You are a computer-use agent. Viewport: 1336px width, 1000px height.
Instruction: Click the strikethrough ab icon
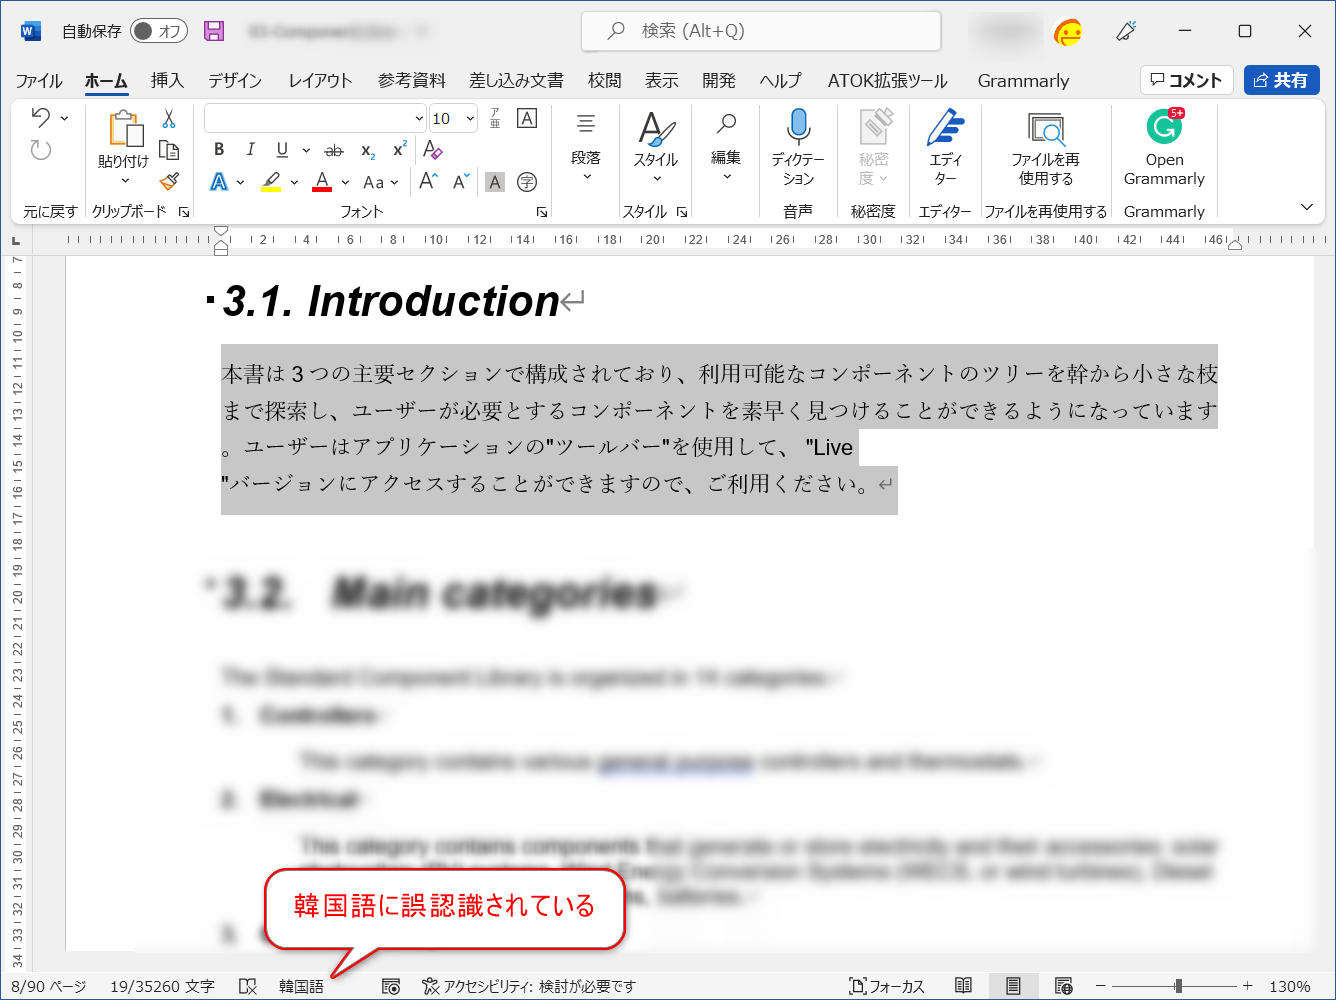click(334, 151)
